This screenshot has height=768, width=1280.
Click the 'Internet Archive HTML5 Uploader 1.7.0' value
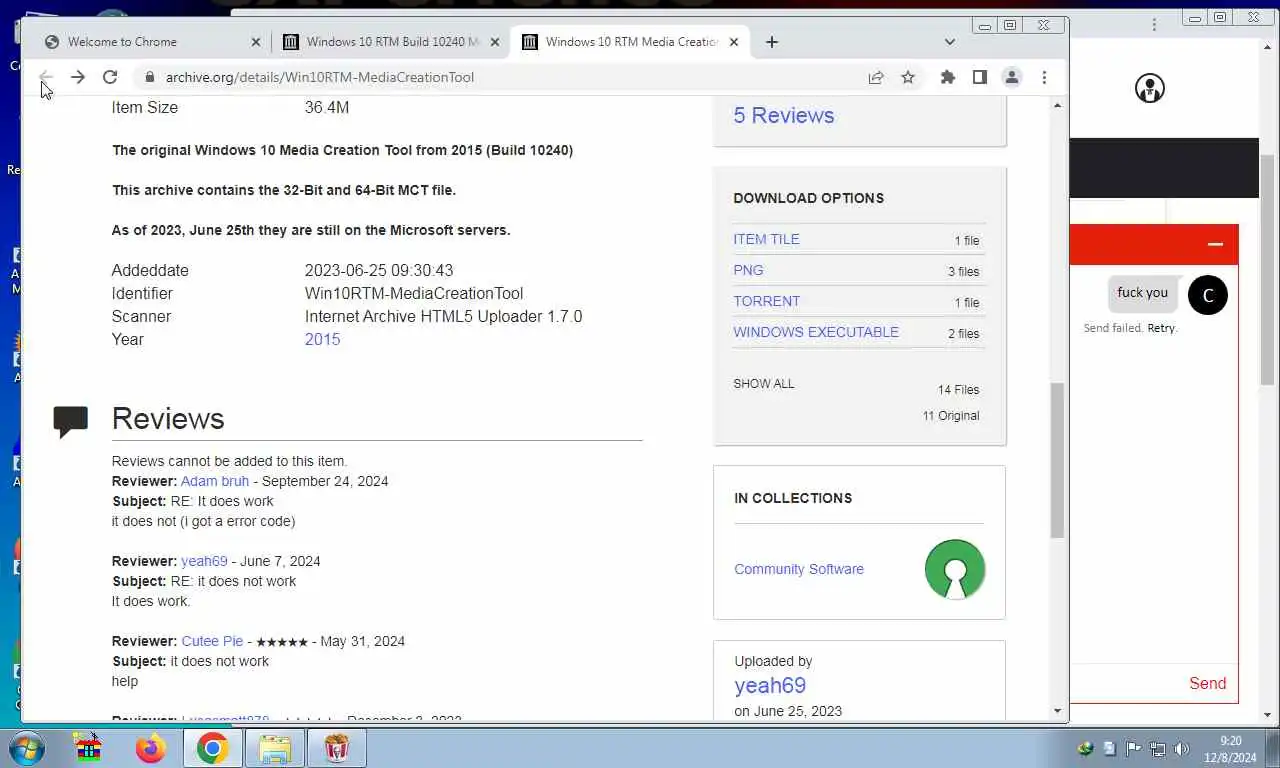pos(444,316)
